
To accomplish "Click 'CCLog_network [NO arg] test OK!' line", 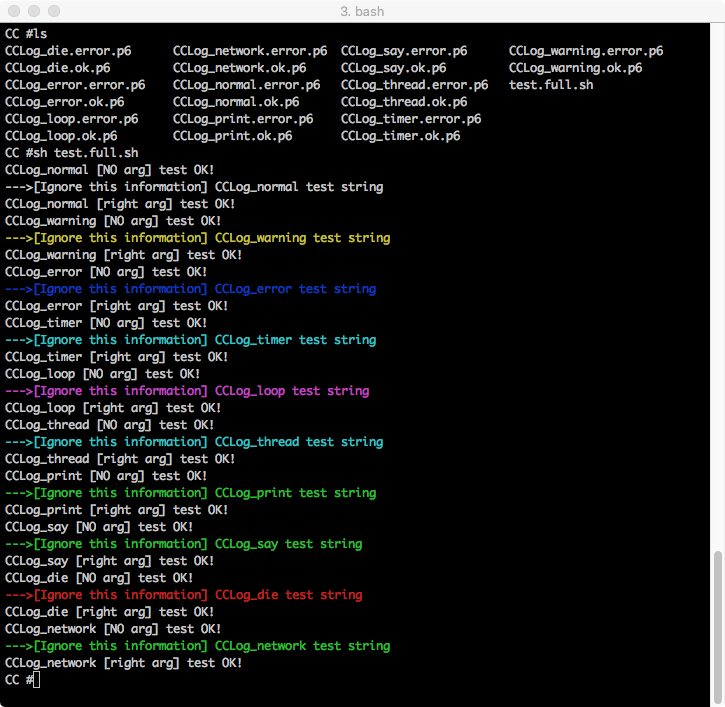I will 113,629.
